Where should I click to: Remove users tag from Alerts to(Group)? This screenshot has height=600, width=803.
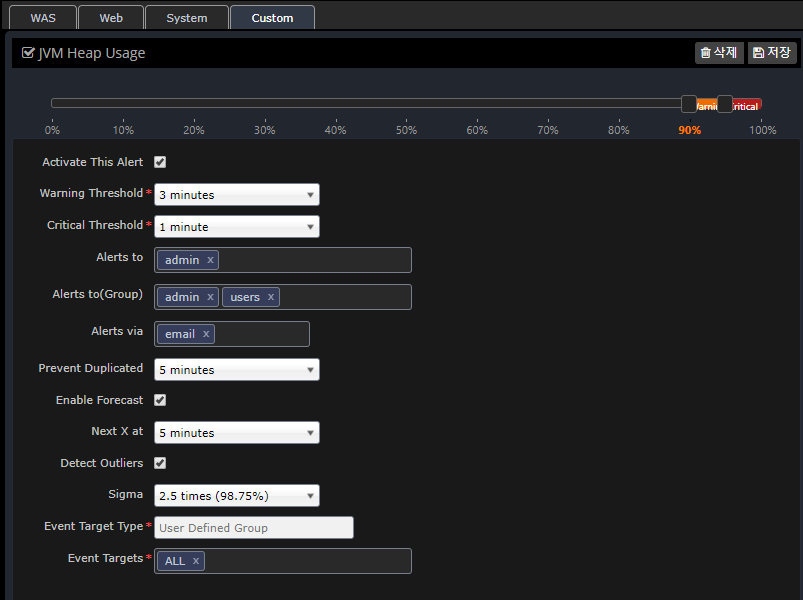tap(270, 297)
